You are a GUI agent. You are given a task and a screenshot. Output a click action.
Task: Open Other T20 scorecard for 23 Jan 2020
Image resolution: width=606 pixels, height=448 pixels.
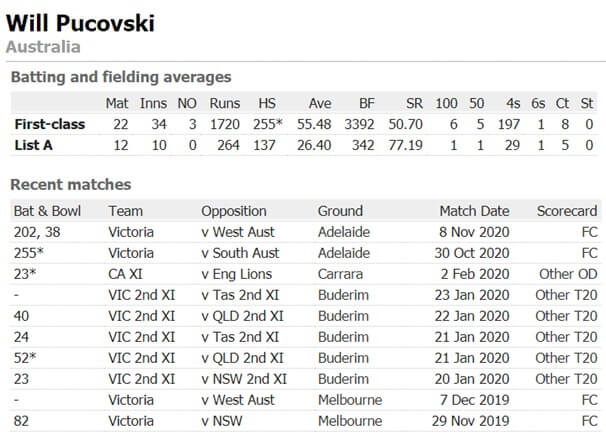click(x=566, y=294)
